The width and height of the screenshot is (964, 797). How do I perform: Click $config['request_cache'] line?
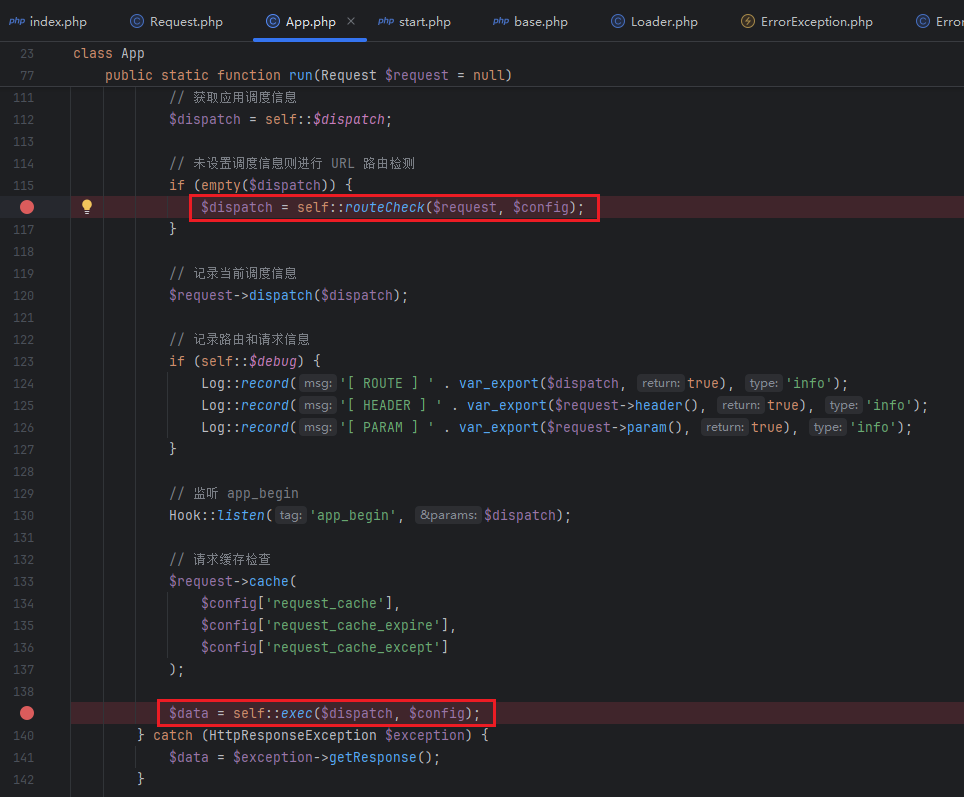tap(300, 603)
